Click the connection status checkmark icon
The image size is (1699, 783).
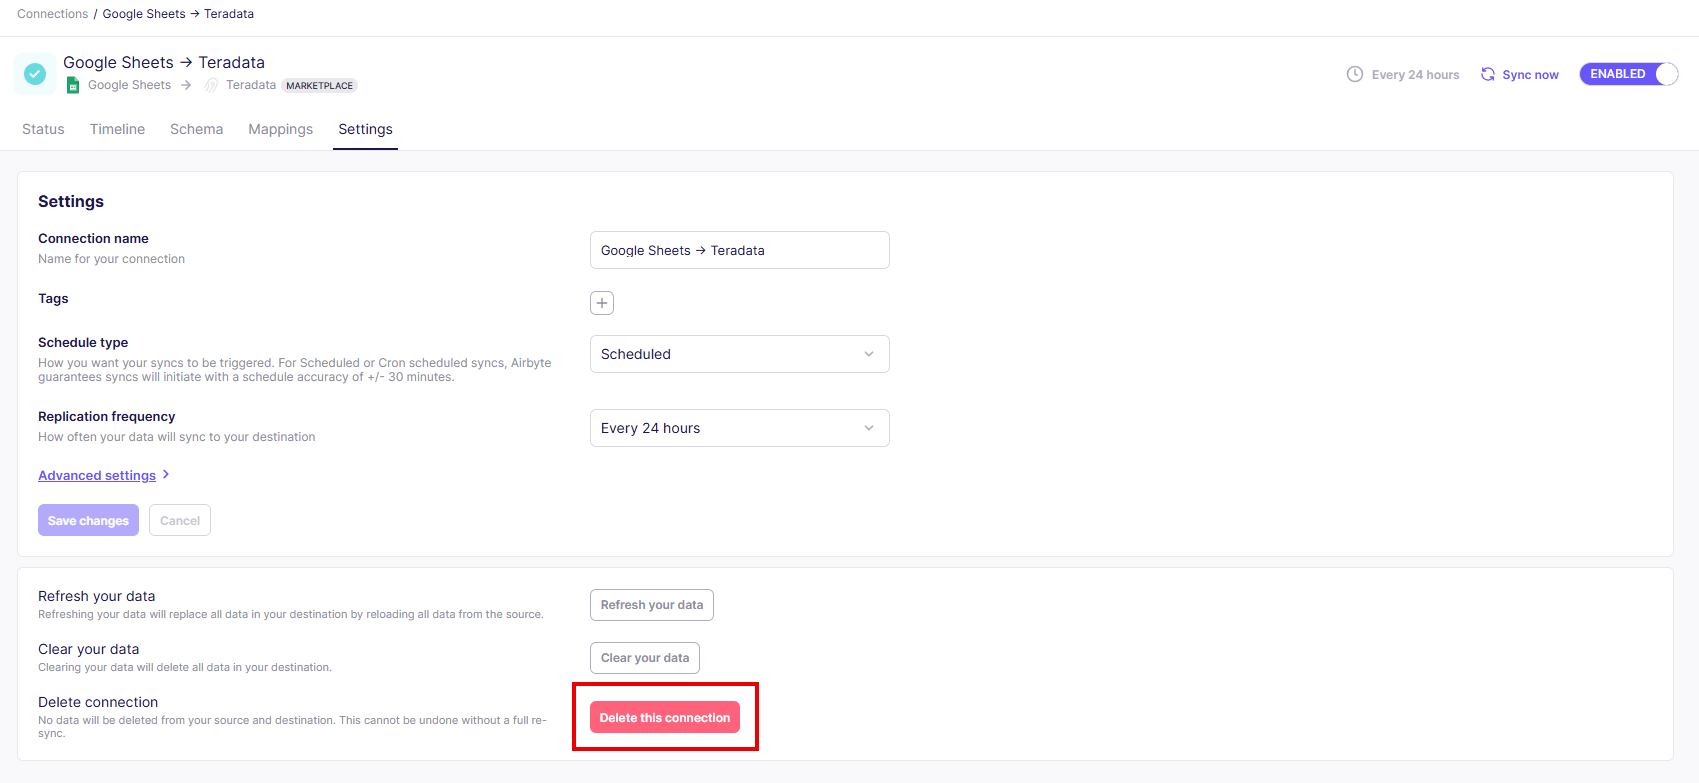35,74
